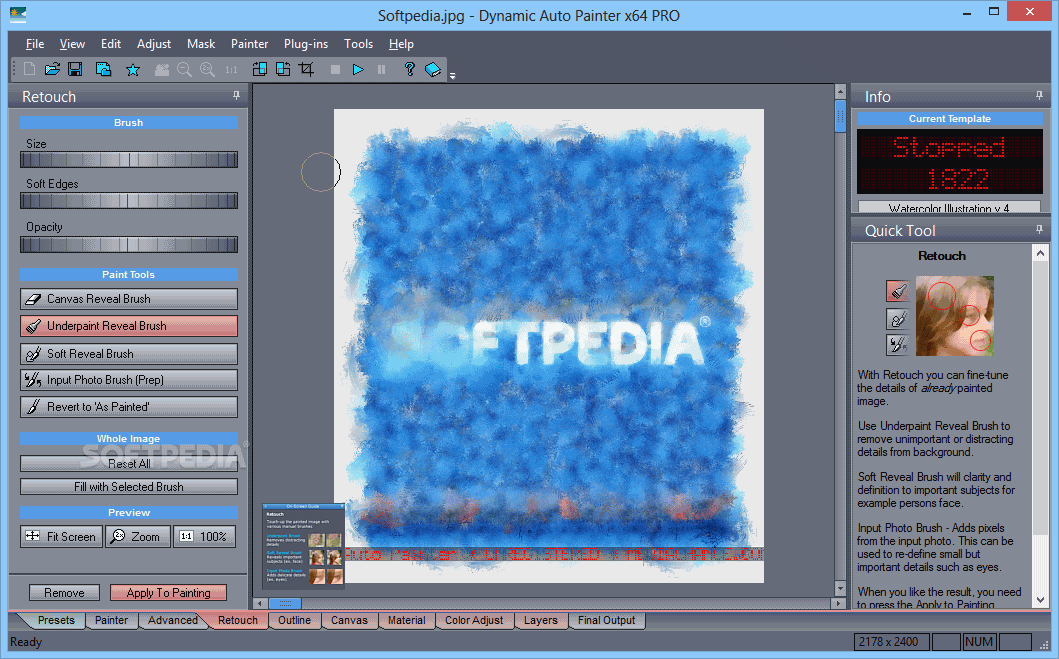Open the Painter menu
The height and width of the screenshot is (659, 1059).
point(249,44)
